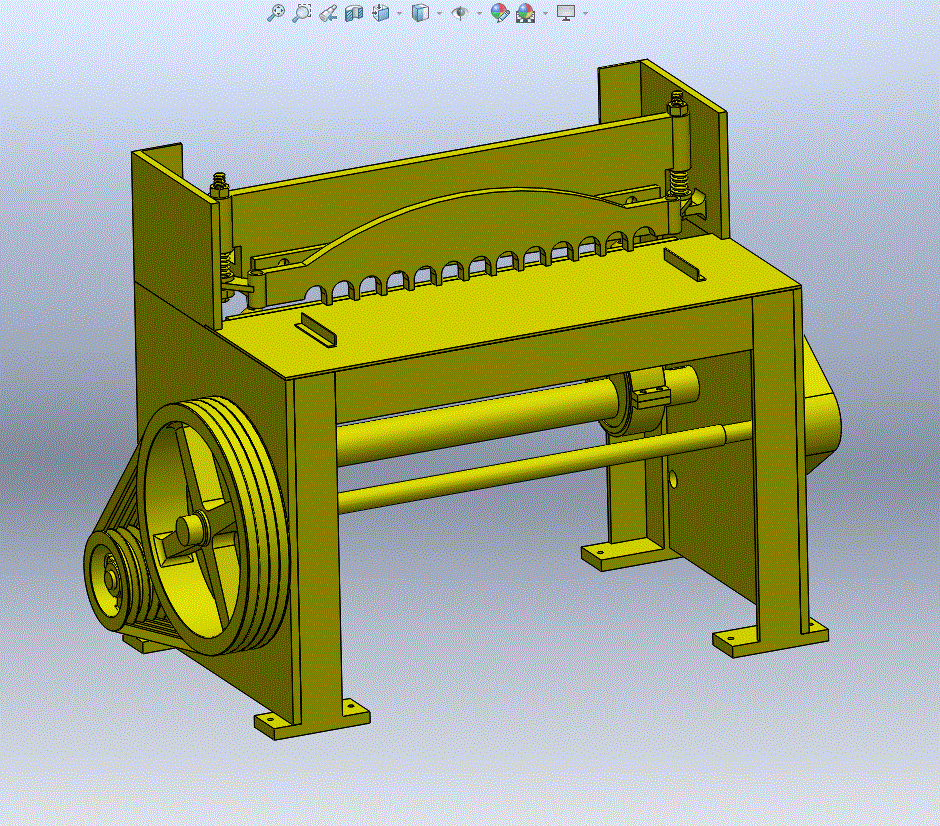Click the Edit Appearance color ball icon
This screenshot has height=826, width=940.
click(499, 13)
